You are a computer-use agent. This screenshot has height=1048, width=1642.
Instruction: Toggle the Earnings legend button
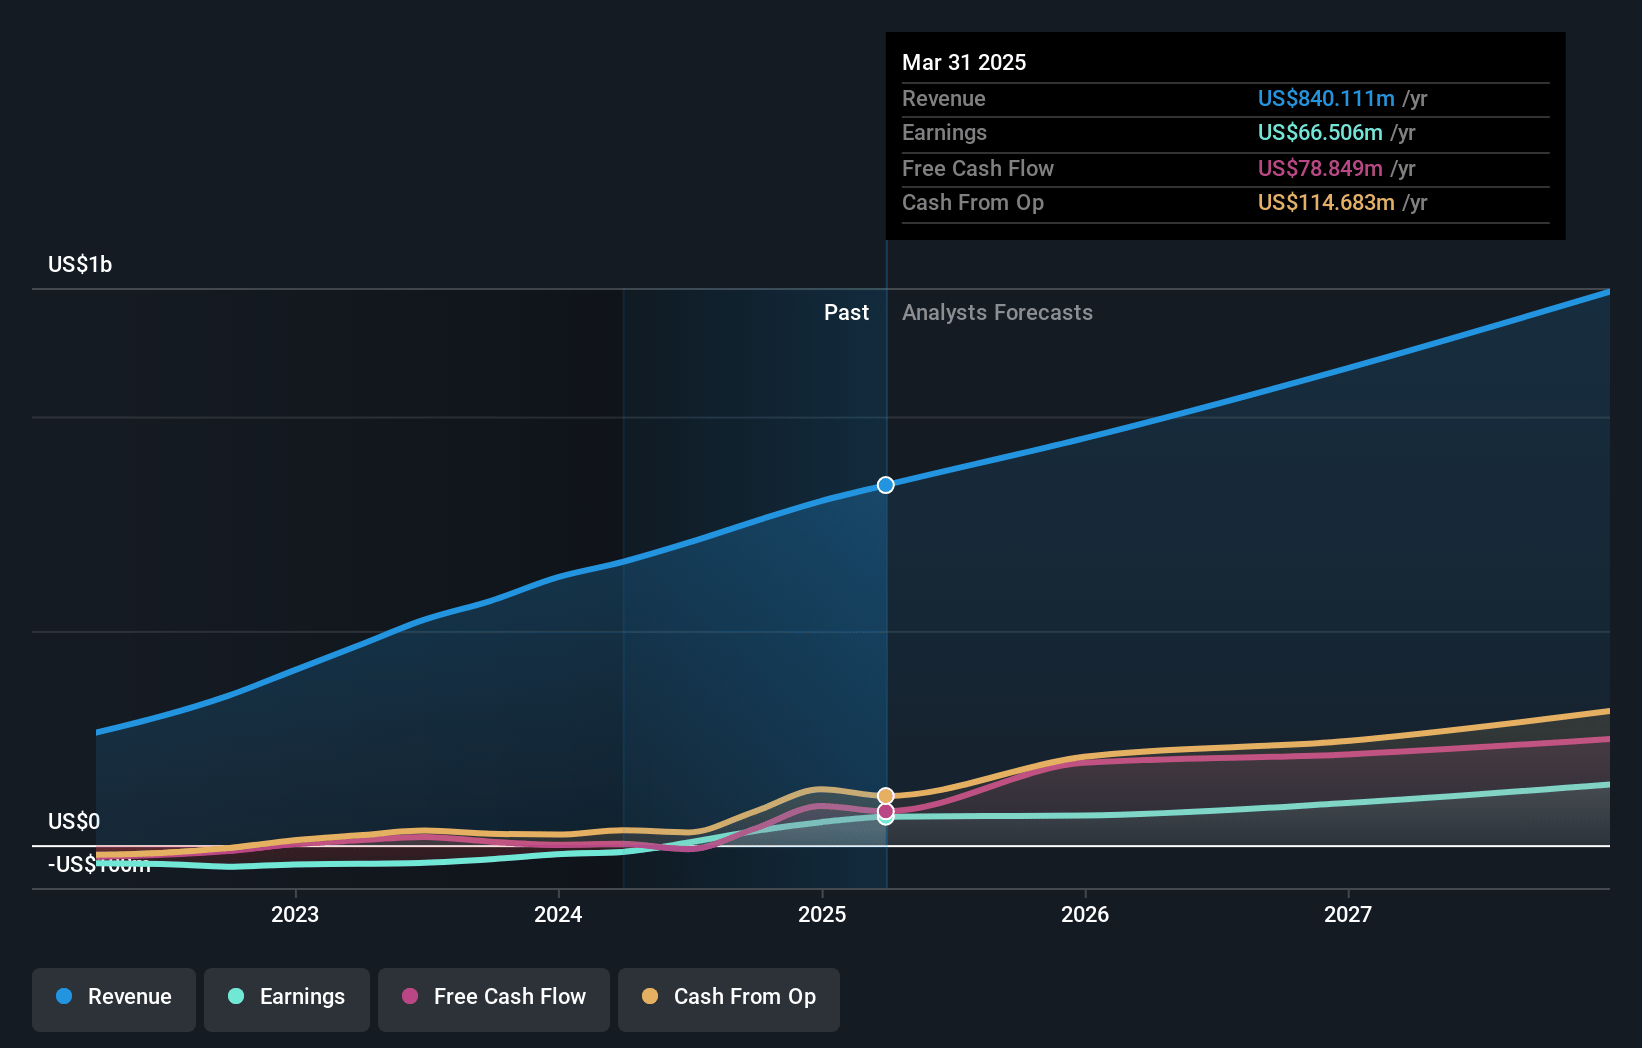287,999
